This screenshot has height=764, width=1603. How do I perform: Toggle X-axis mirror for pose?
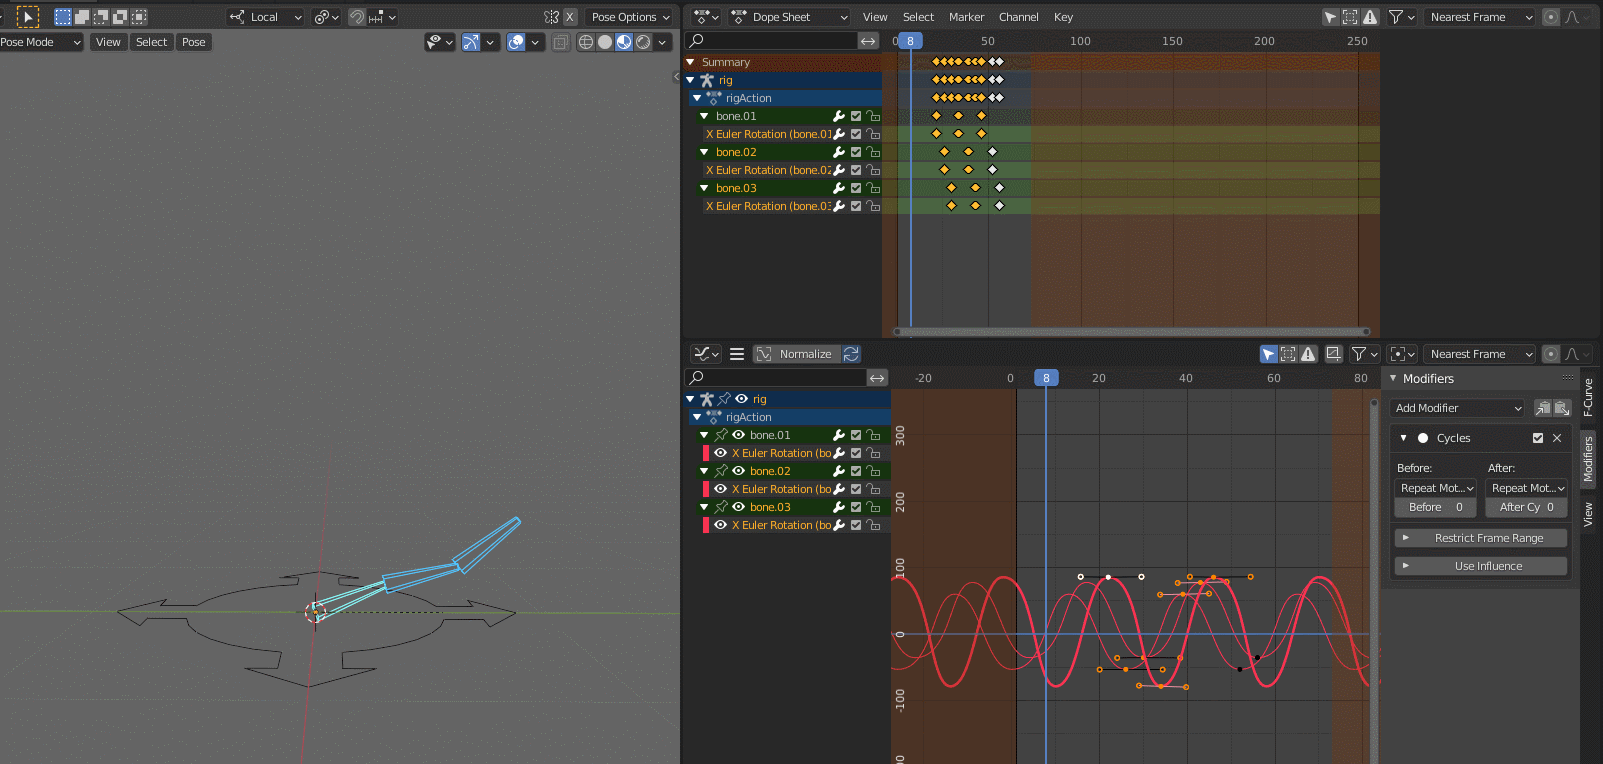570,17
